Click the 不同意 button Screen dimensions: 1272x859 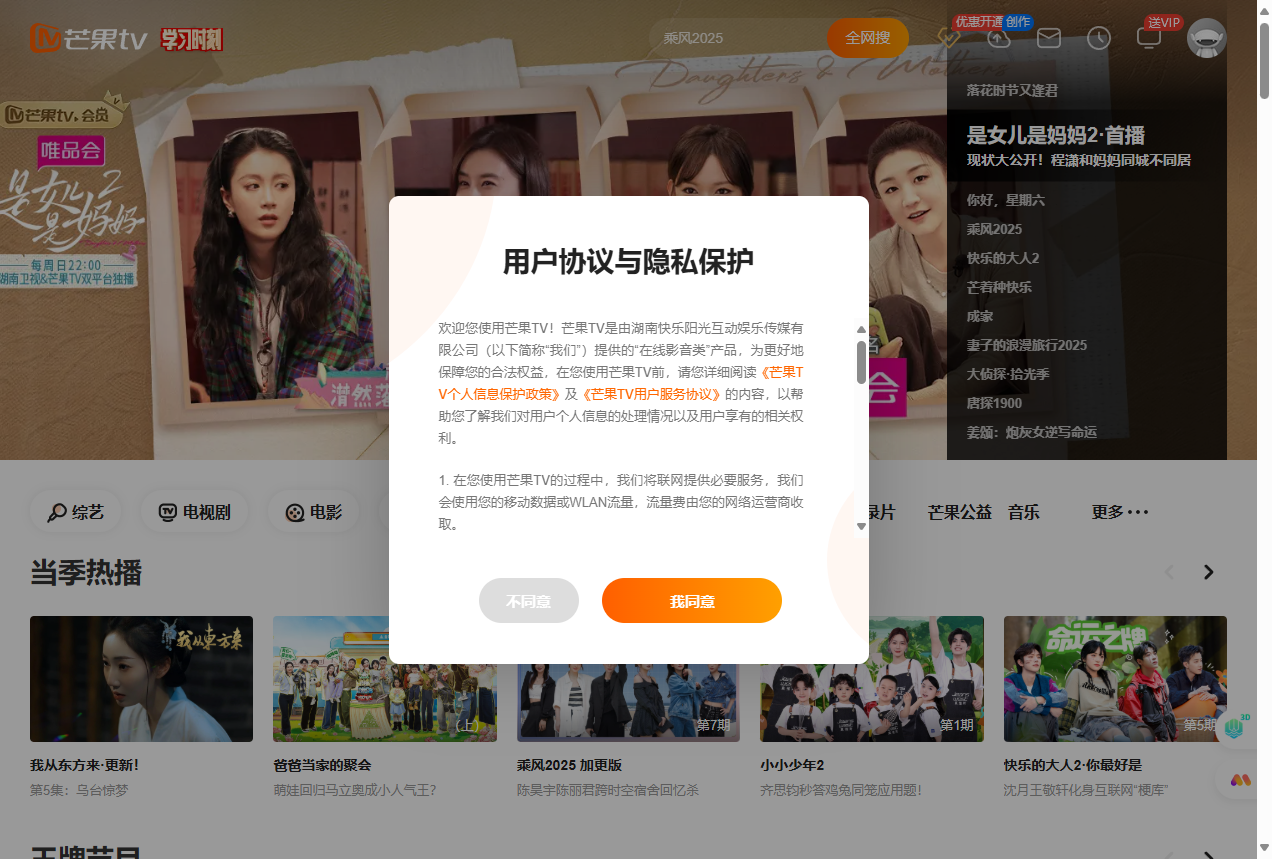point(528,600)
